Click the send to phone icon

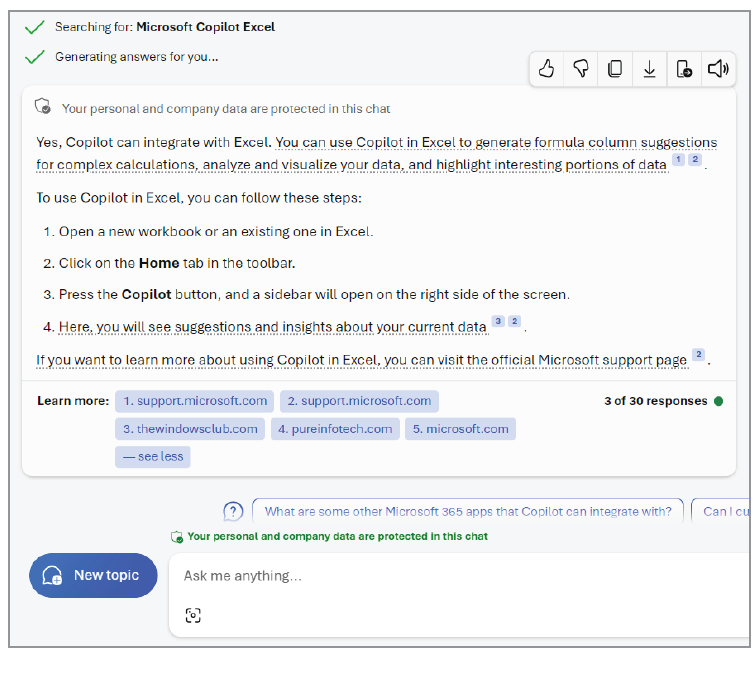(684, 69)
